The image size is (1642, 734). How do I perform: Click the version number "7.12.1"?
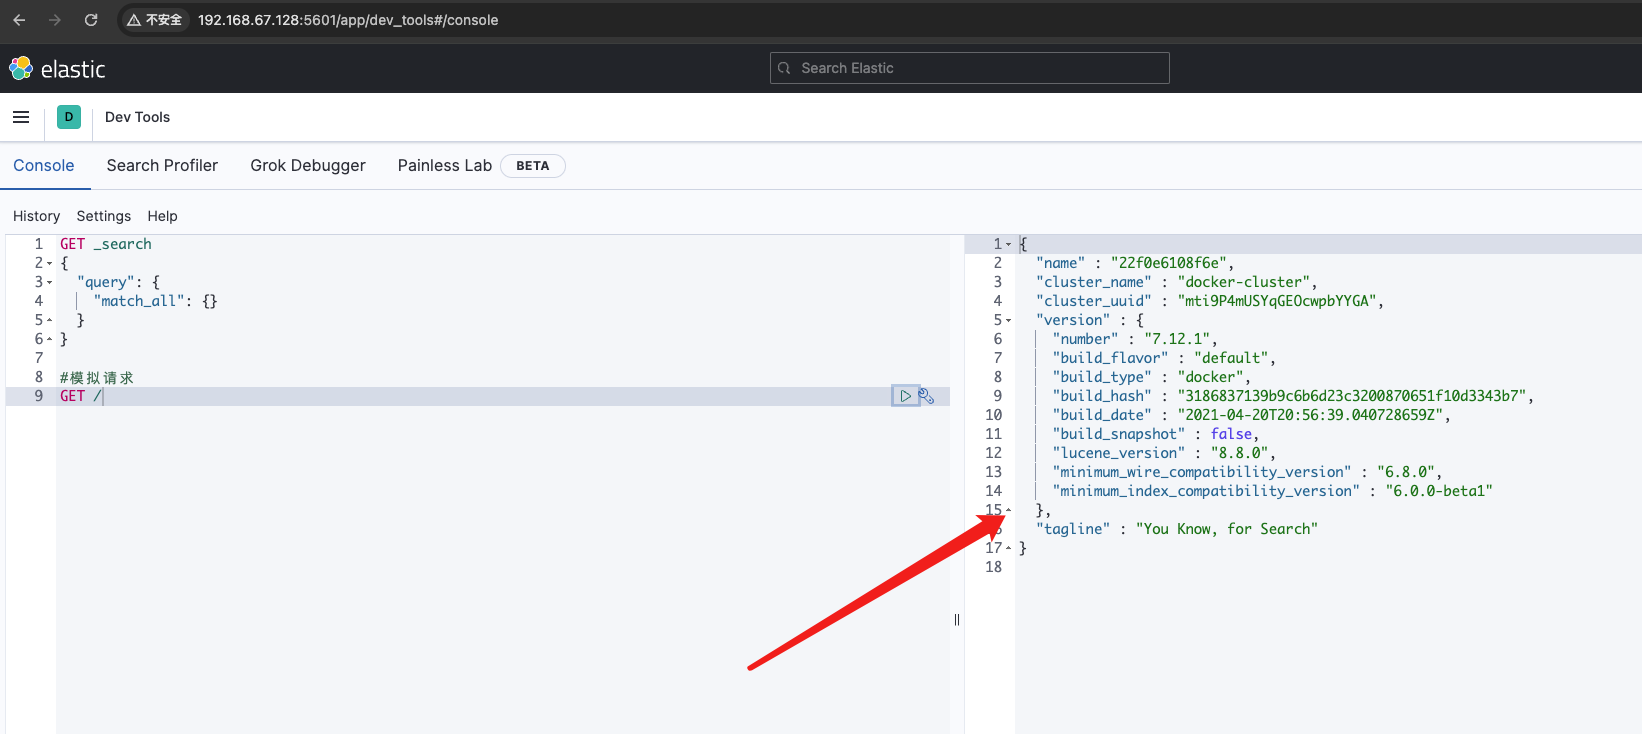pos(1177,339)
